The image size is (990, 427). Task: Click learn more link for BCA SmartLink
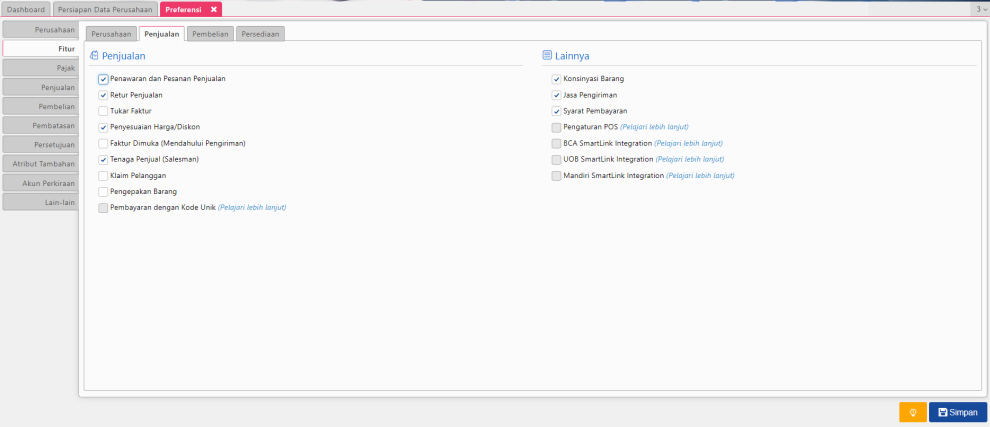point(688,143)
